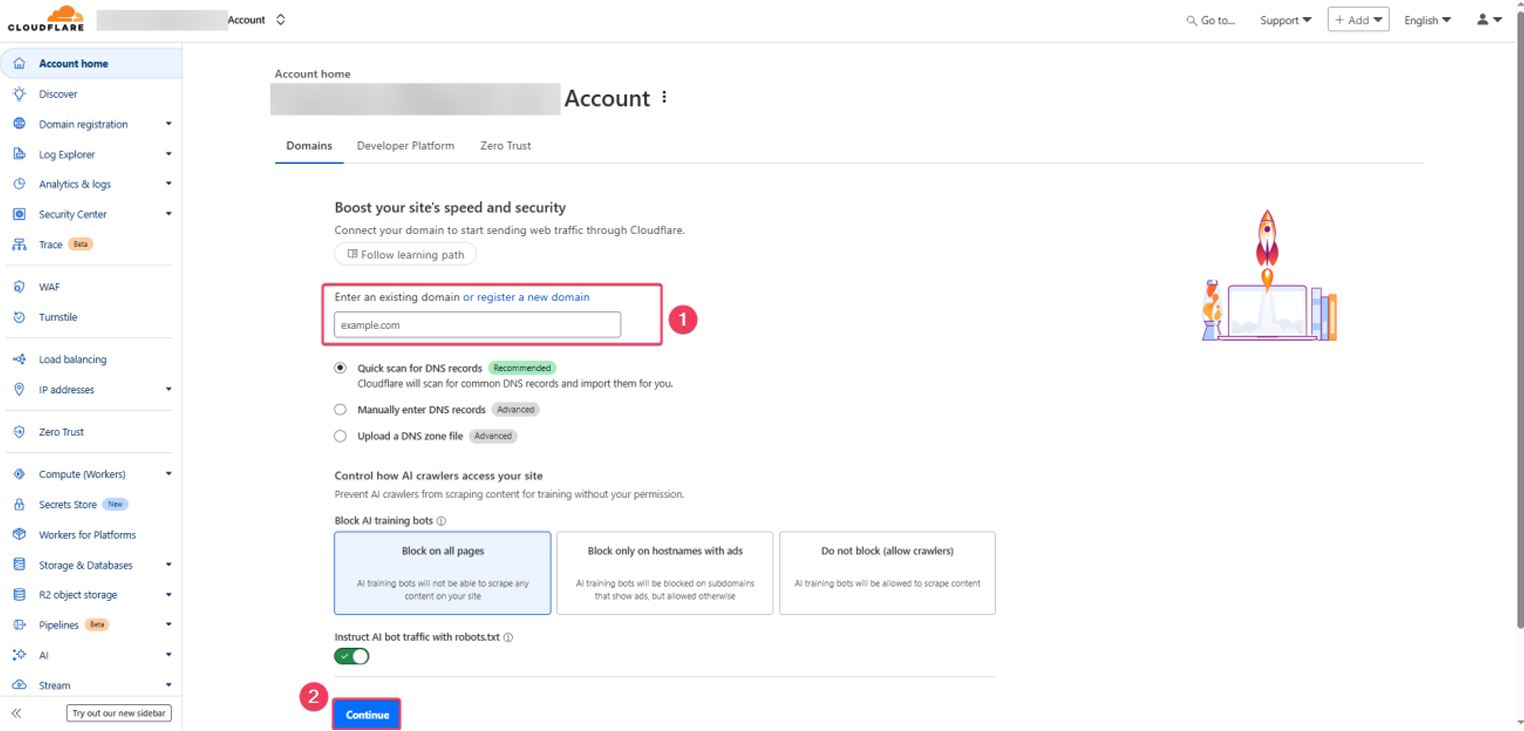Open the Zero Trust tab
The width and height of the screenshot is (1524, 731).
(x=506, y=146)
